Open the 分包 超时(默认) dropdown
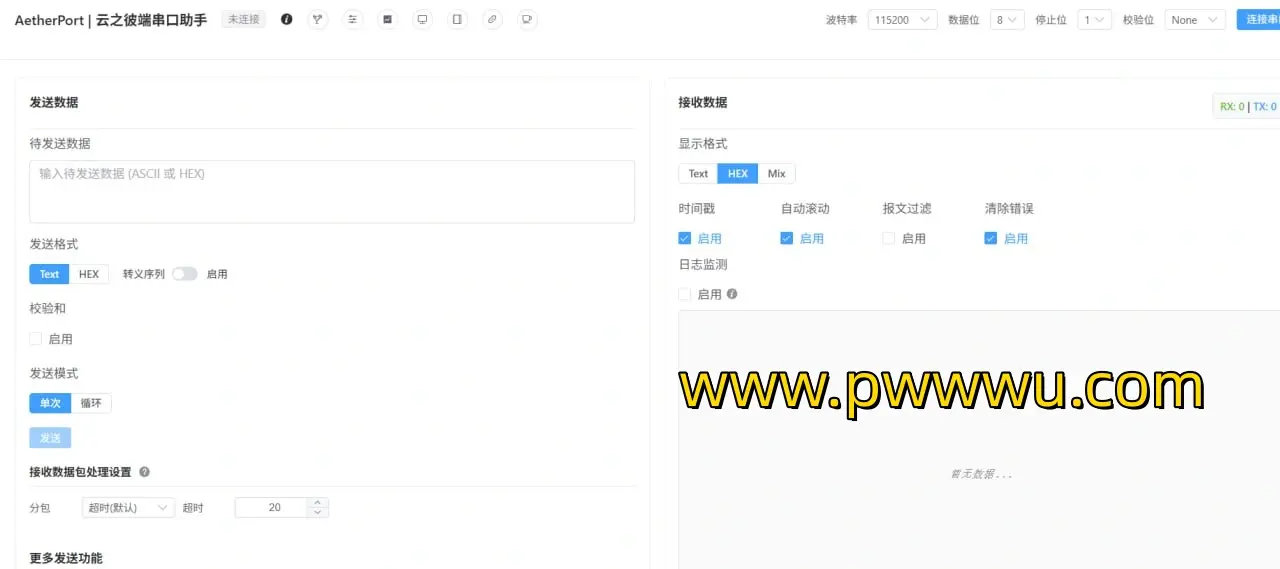The image size is (1280, 569). click(128, 508)
